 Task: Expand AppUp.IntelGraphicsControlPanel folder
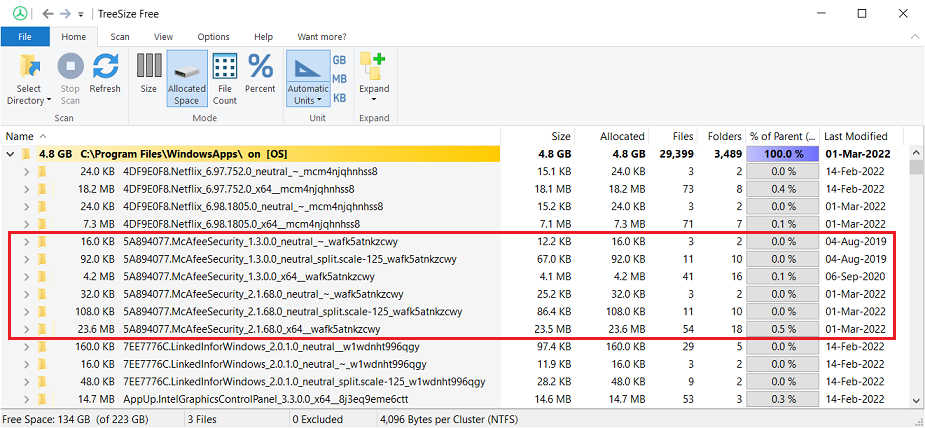pos(26,399)
